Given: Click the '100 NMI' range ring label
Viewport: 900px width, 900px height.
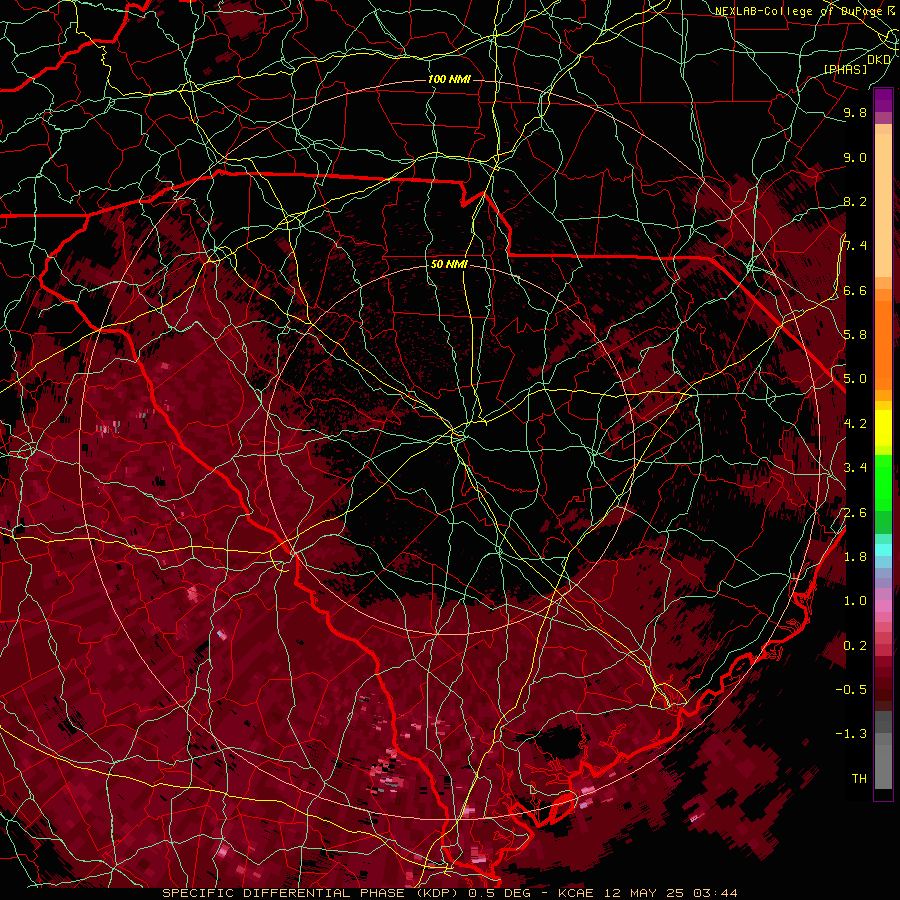Looking at the screenshot, I should [x=449, y=79].
